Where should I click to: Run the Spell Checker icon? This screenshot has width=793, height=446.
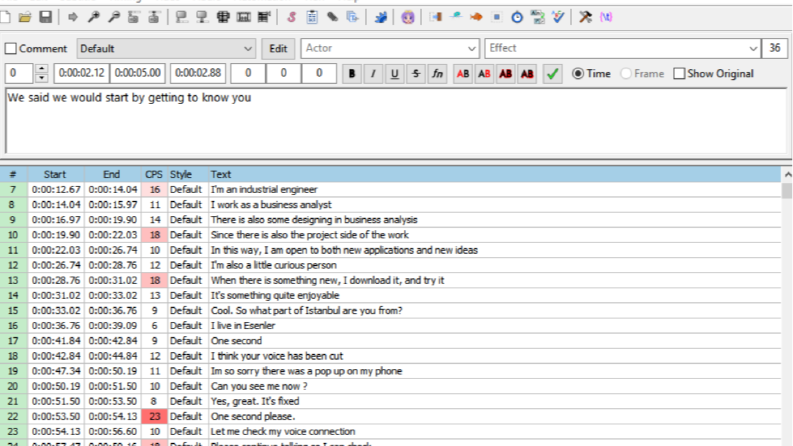558,17
